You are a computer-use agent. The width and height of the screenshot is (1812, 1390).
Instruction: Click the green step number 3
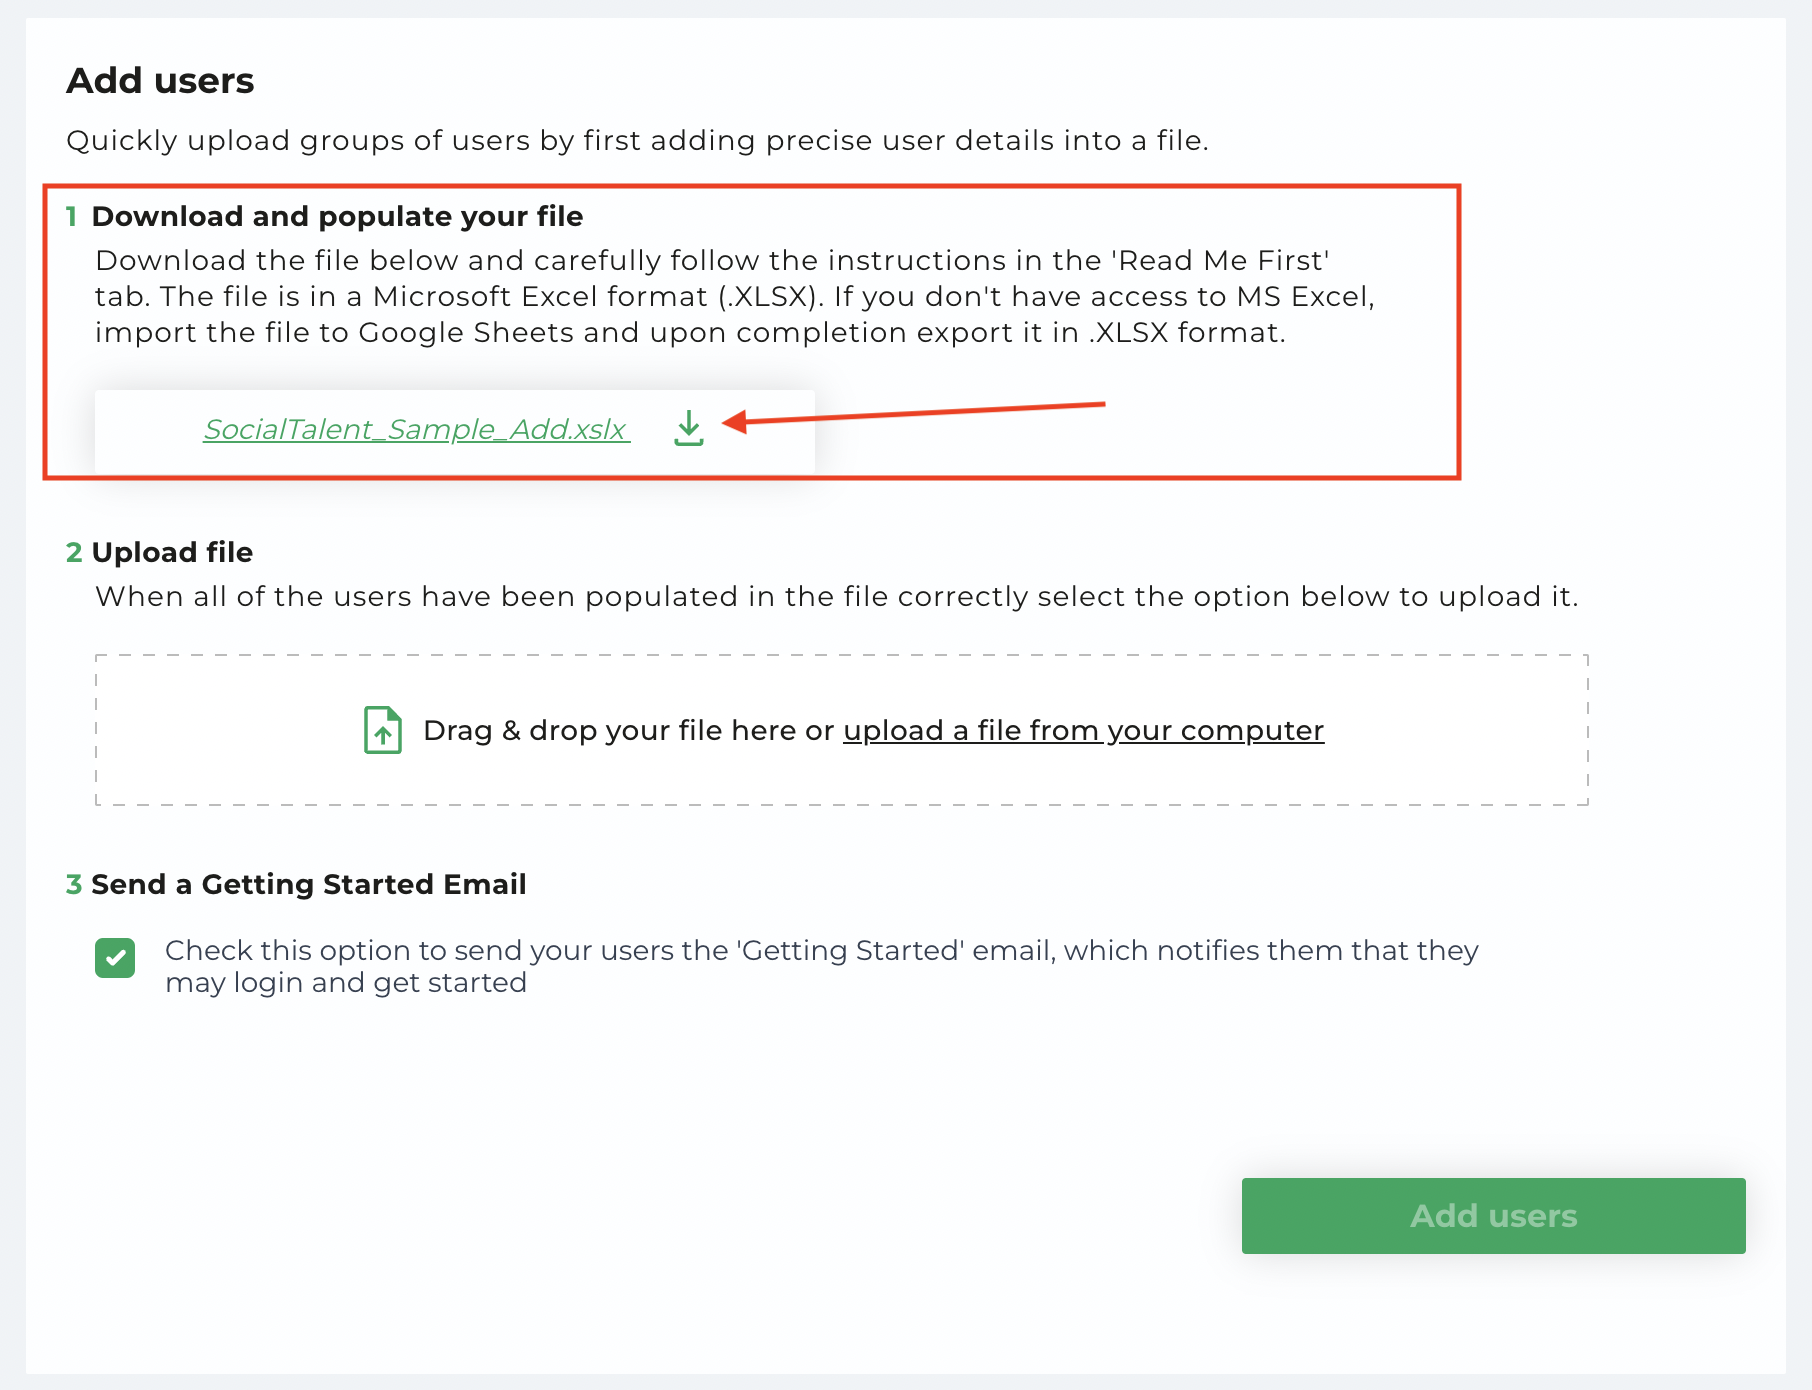74,884
